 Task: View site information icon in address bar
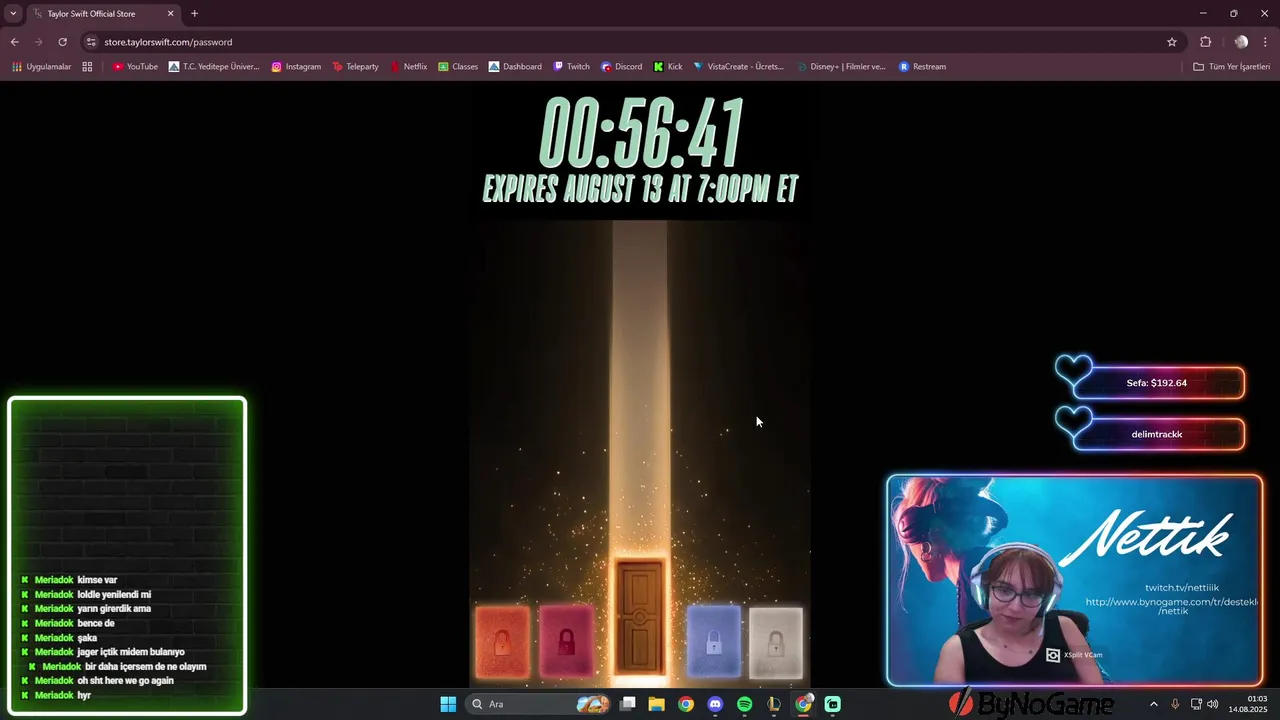point(91,42)
